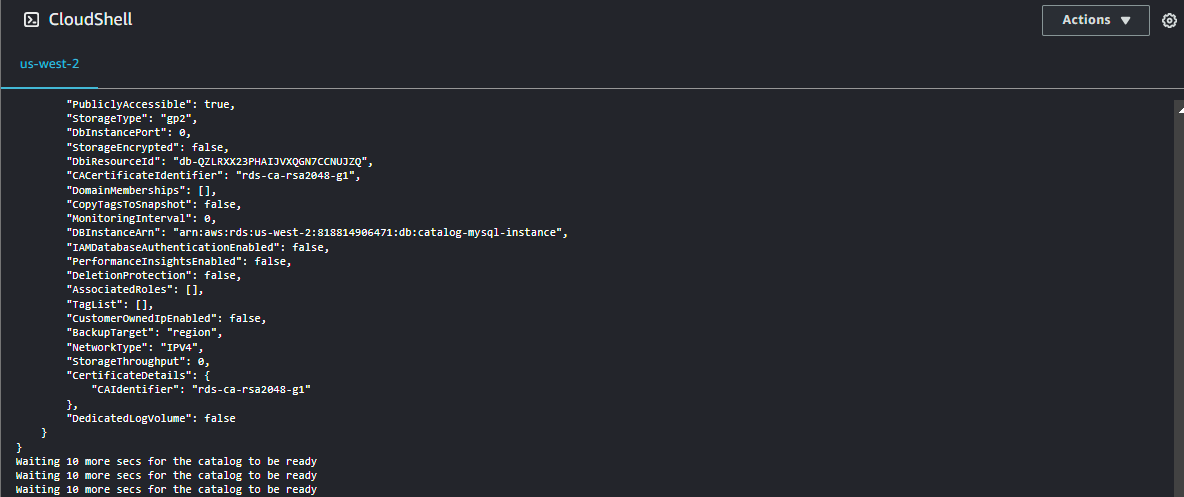Screen dimensions: 1184x497
Task: Click the "DedicatedLogVolume" output line
Action: (x=151, y=418)
